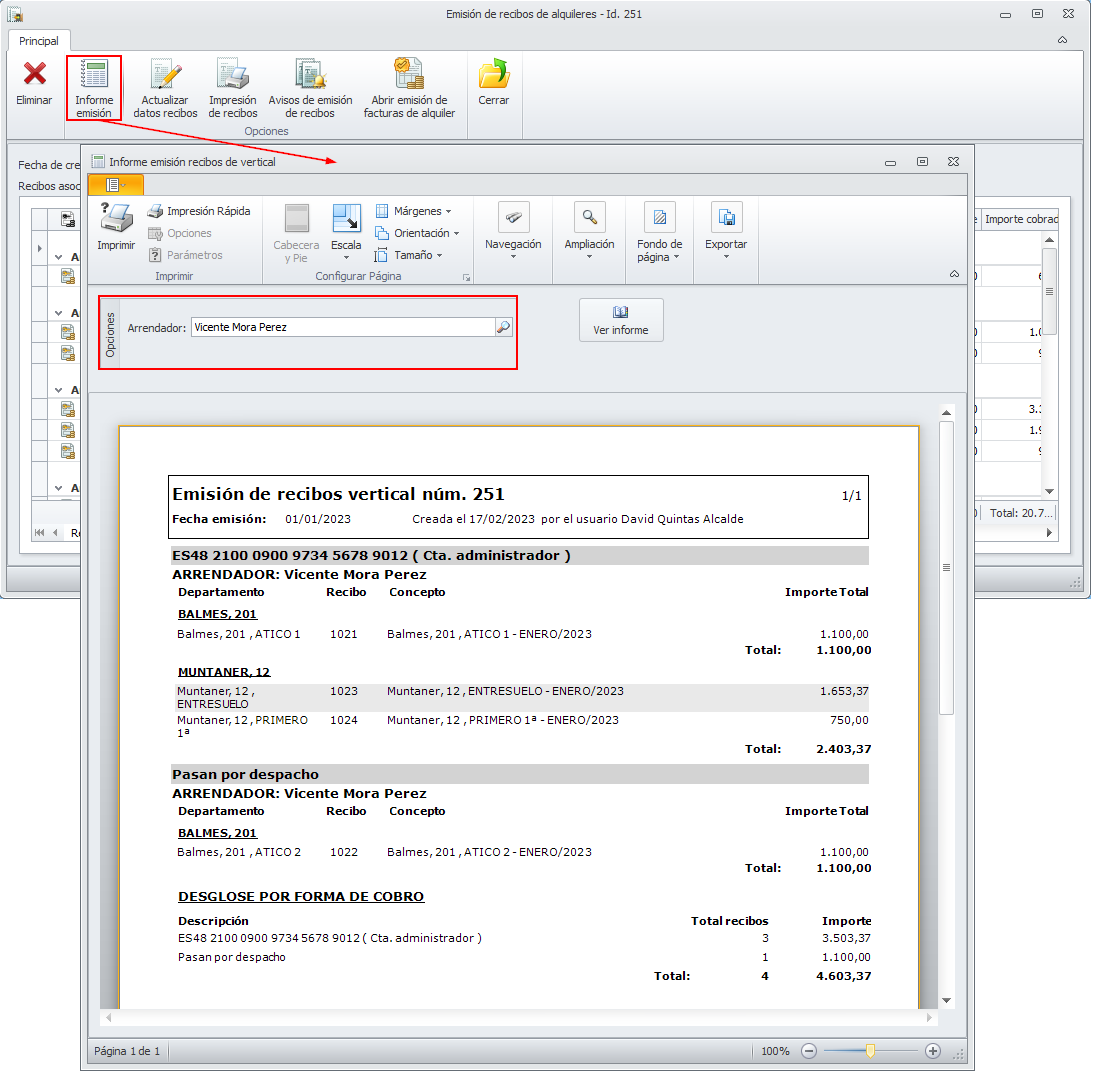Open Impresión de recibos

233,89
